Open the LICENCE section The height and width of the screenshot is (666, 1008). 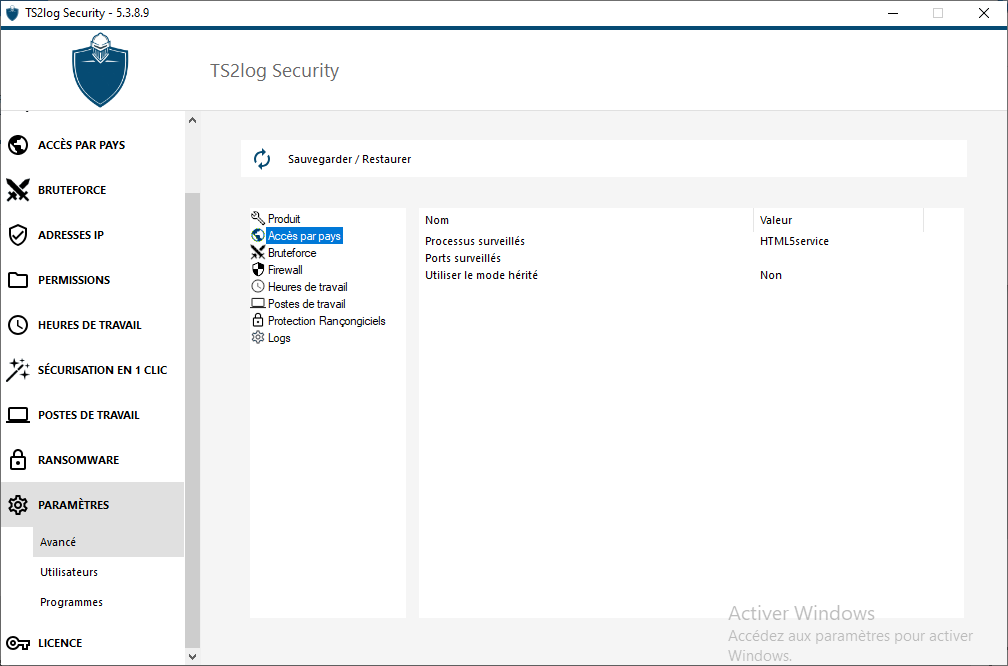coord(60,643)
